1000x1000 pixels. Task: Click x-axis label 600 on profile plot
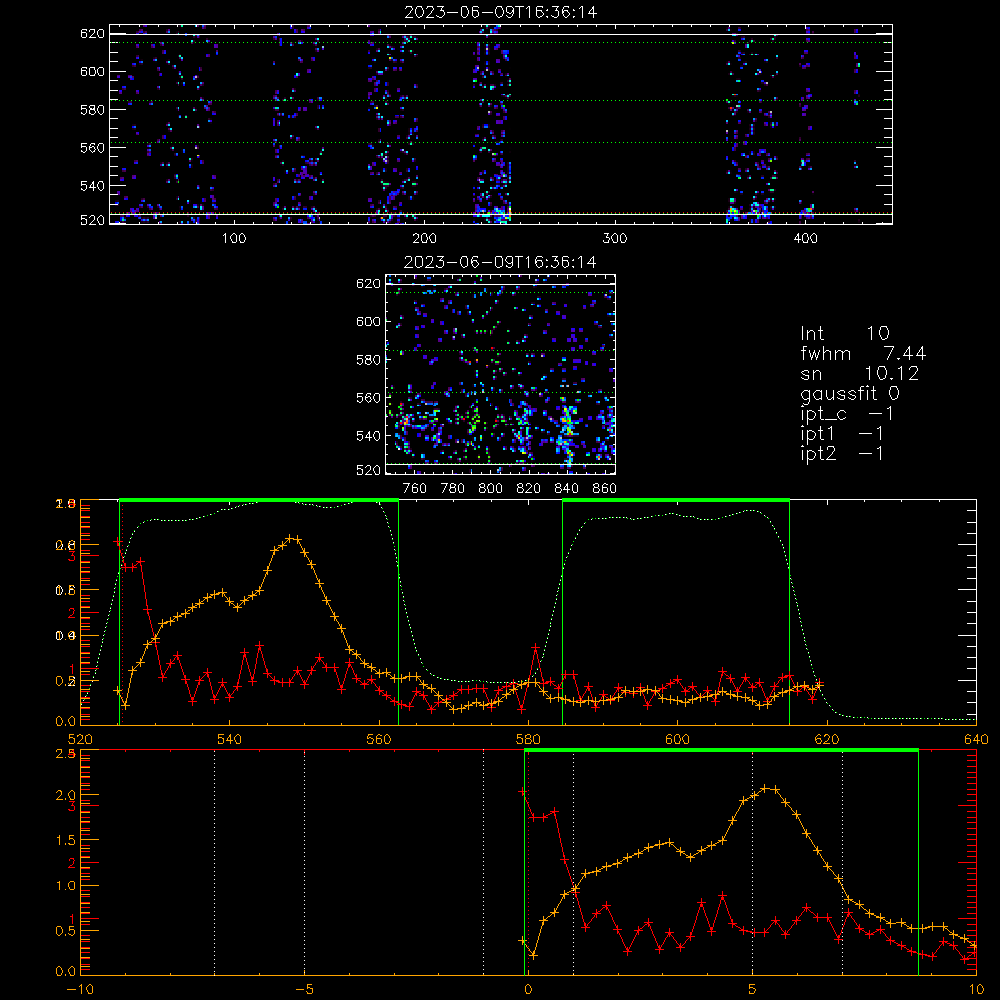point(677,739)
